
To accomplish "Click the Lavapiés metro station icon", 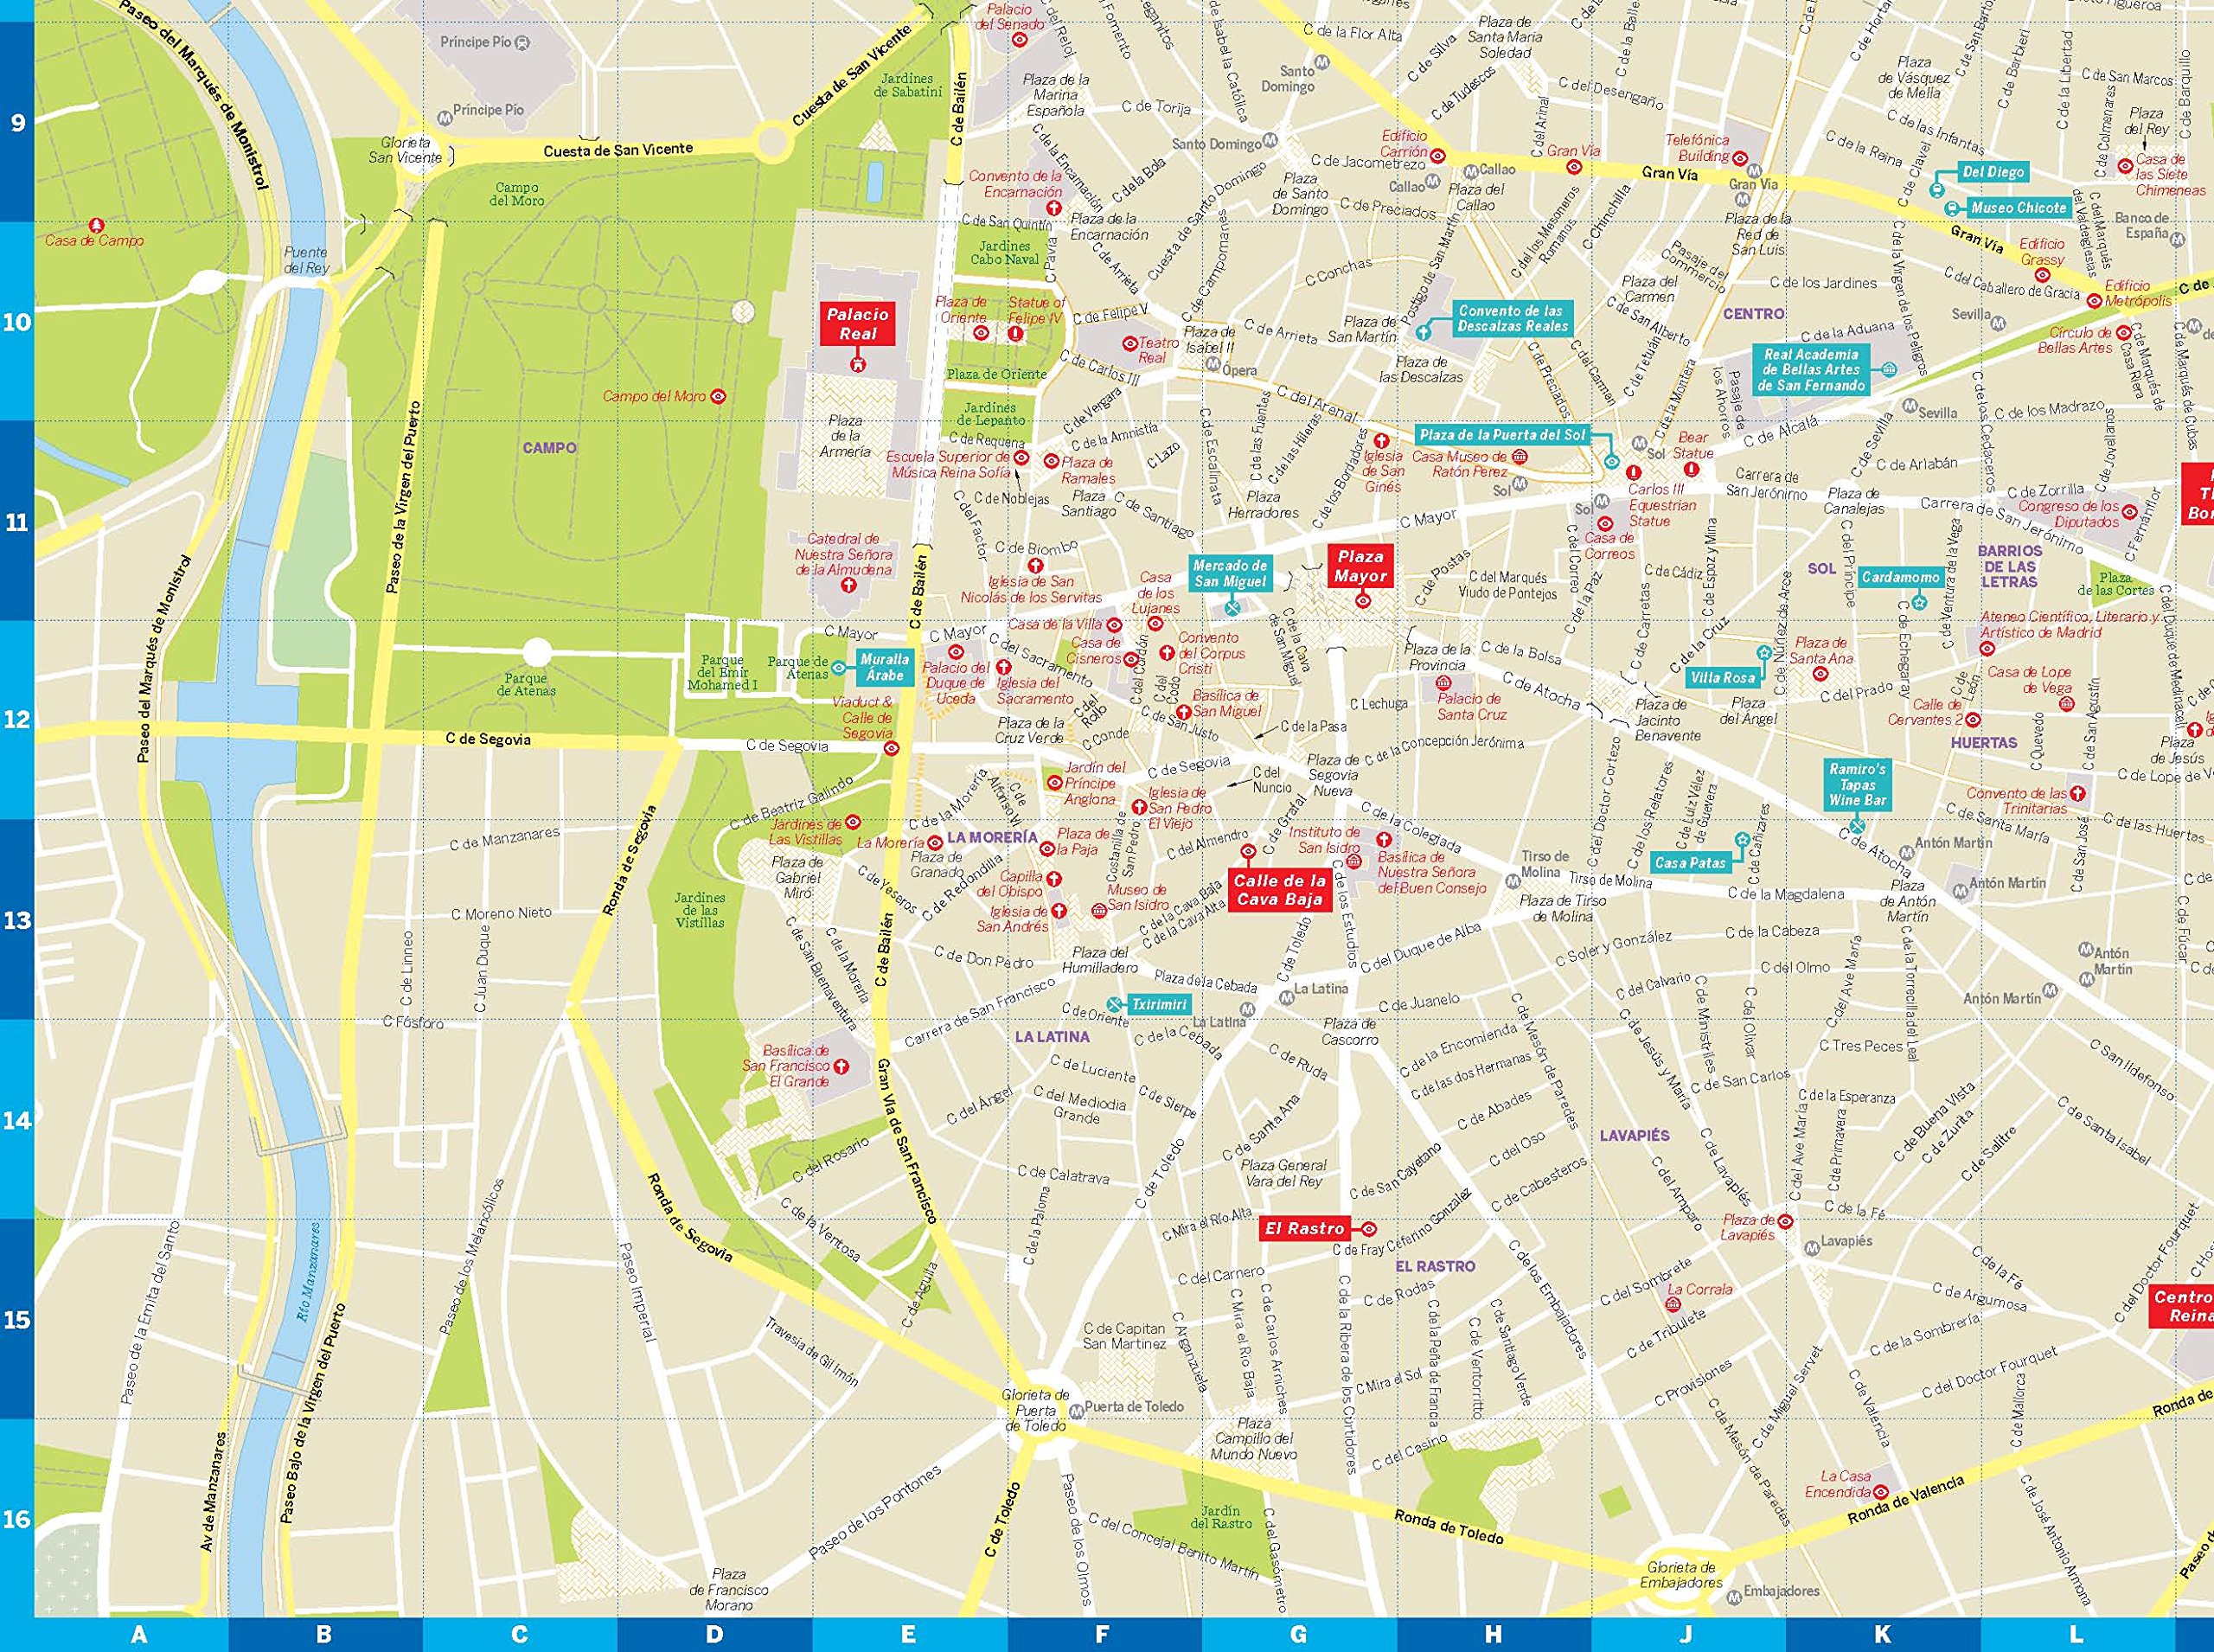I will (1810, 1248).
